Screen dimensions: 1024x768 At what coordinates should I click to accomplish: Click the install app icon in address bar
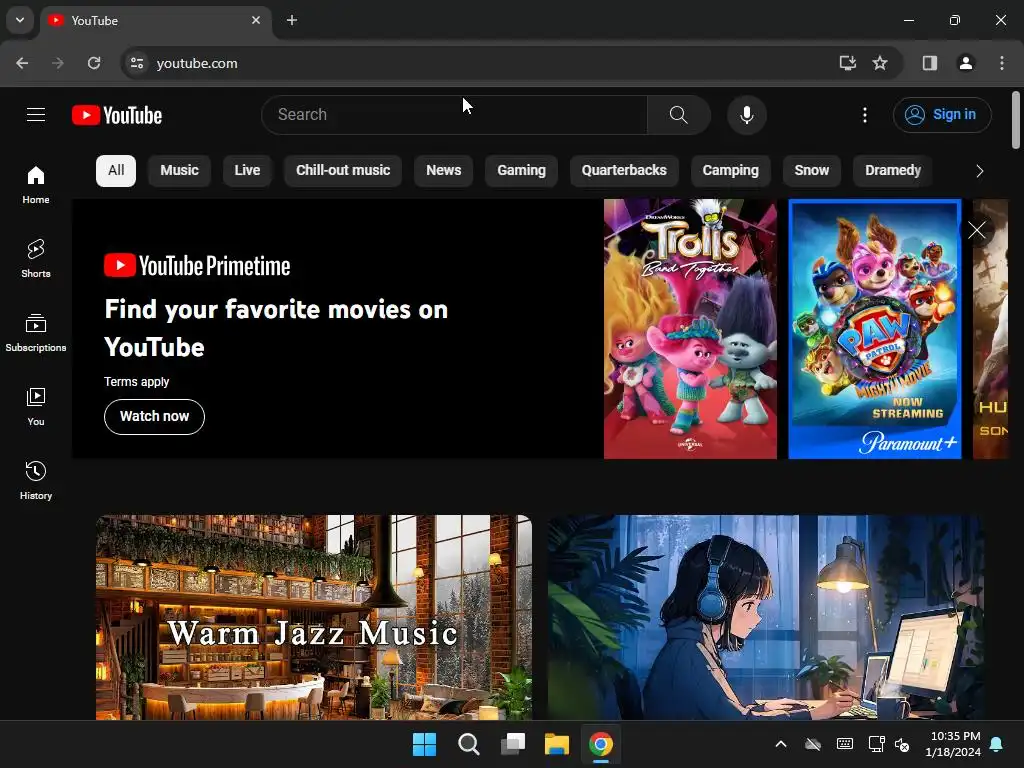tap(848, 63)
